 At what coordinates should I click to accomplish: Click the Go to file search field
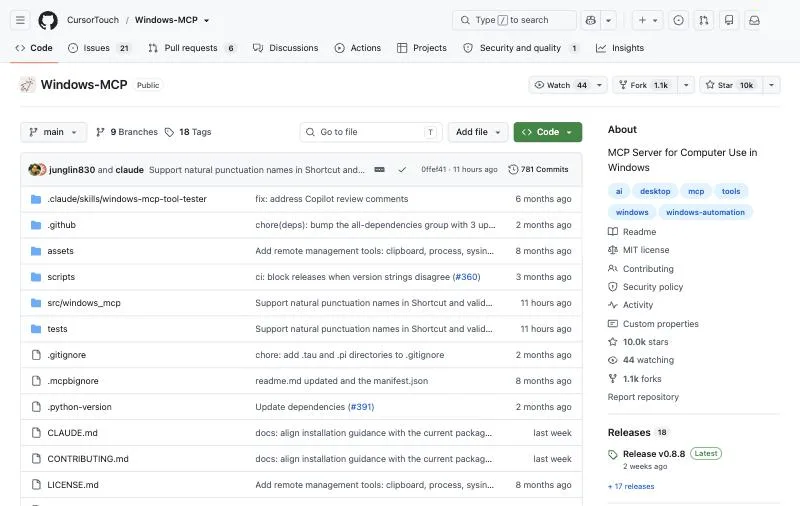point(371,132)
